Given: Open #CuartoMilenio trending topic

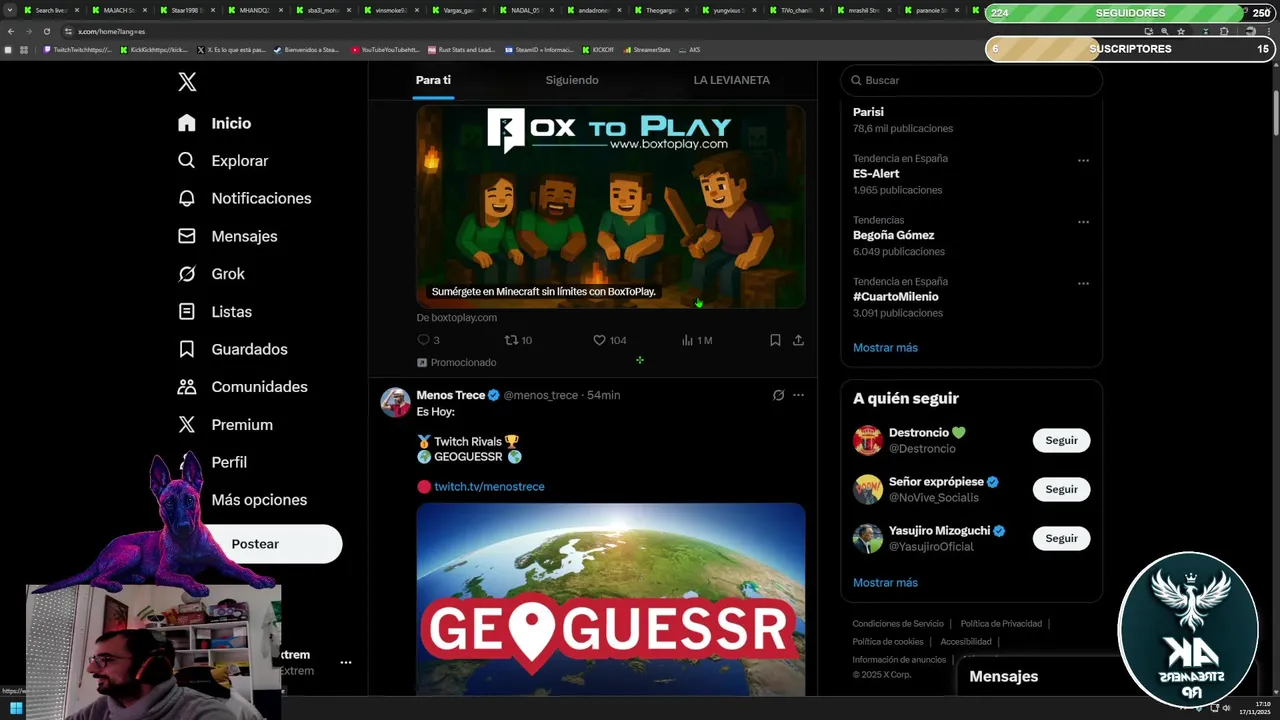Looking at the screenshot, I should [x=895, y=297].
